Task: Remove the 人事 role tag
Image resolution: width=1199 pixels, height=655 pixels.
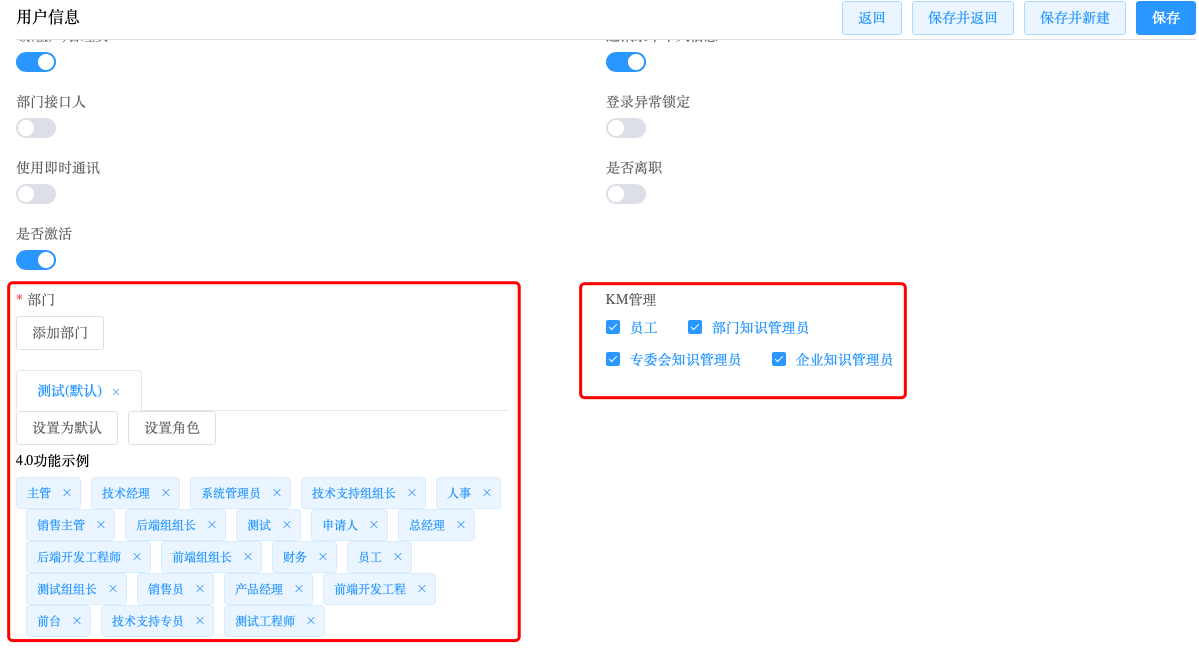Action: (487, 493)
